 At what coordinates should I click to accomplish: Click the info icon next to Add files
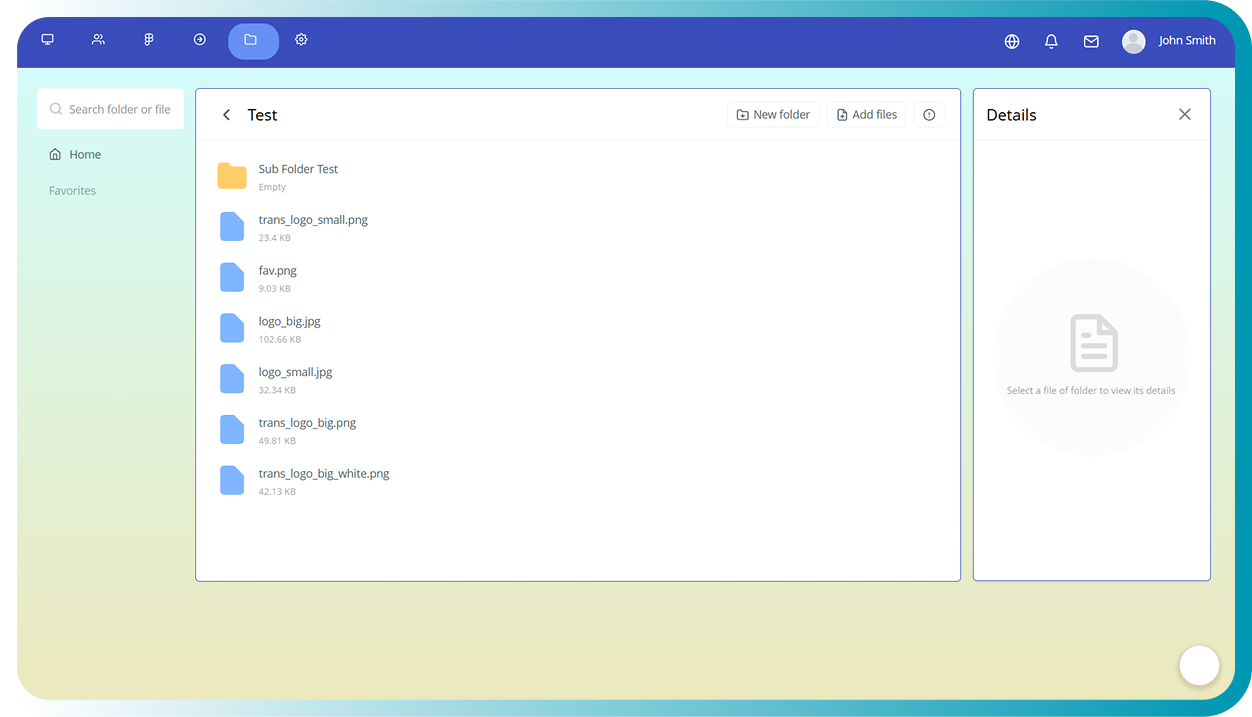929,115
